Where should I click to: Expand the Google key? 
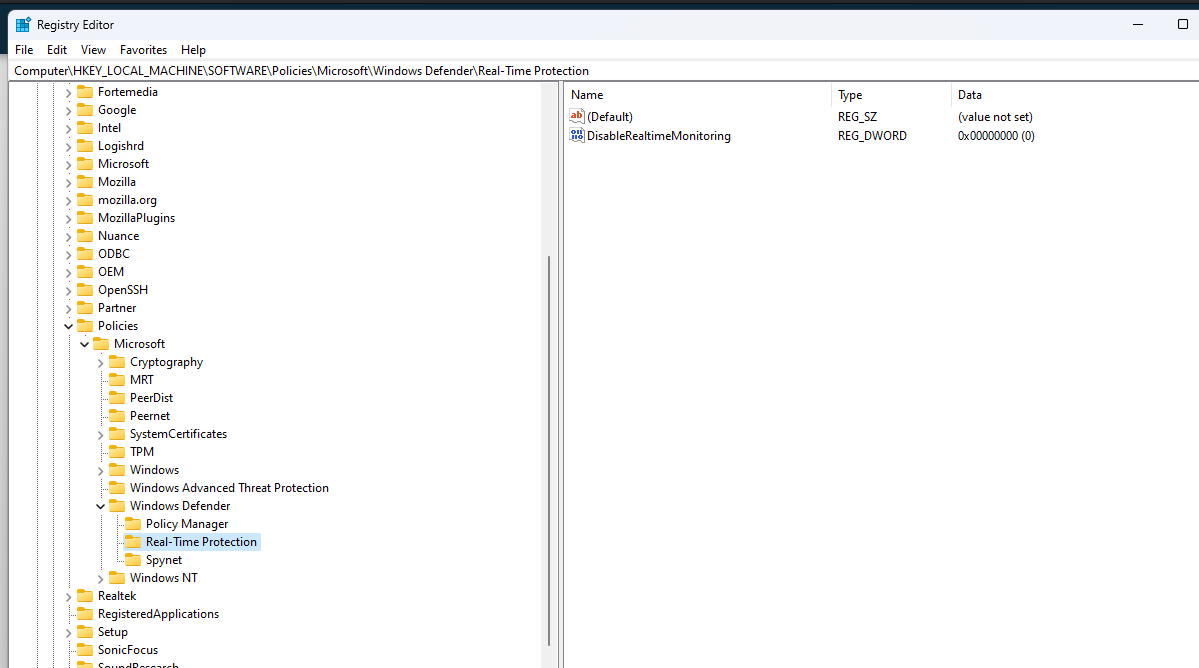pos(68,110)
